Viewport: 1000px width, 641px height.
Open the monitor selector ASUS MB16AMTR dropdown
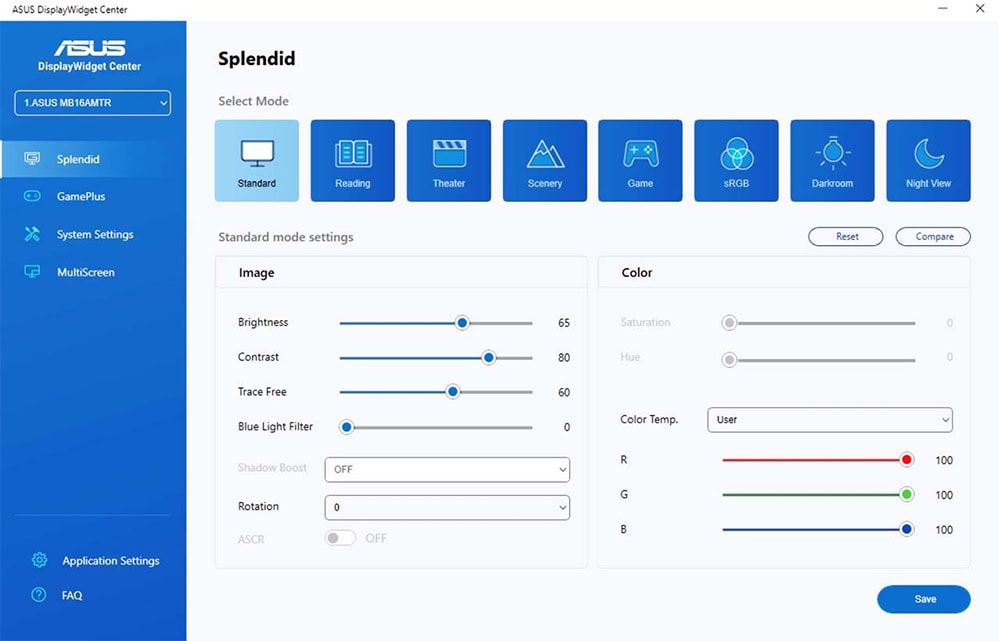pyautogui.click(x=92, y=103)
